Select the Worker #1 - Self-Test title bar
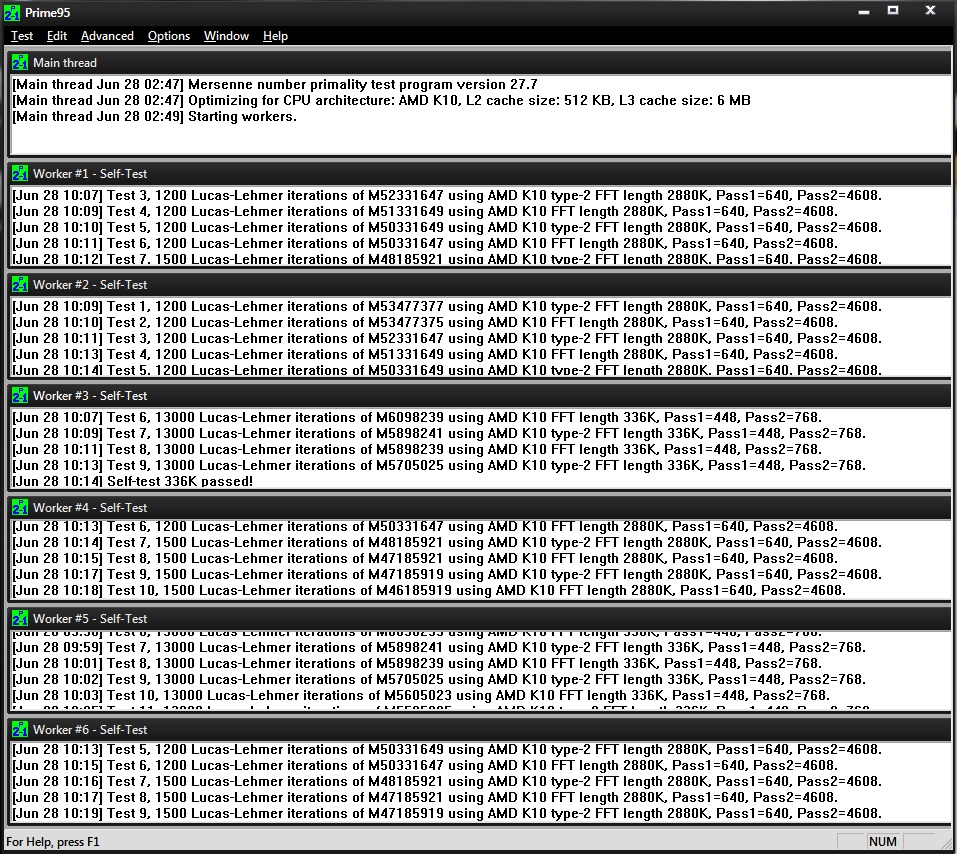The height and width of the screenshot is (854, 957). pos(479,173)
